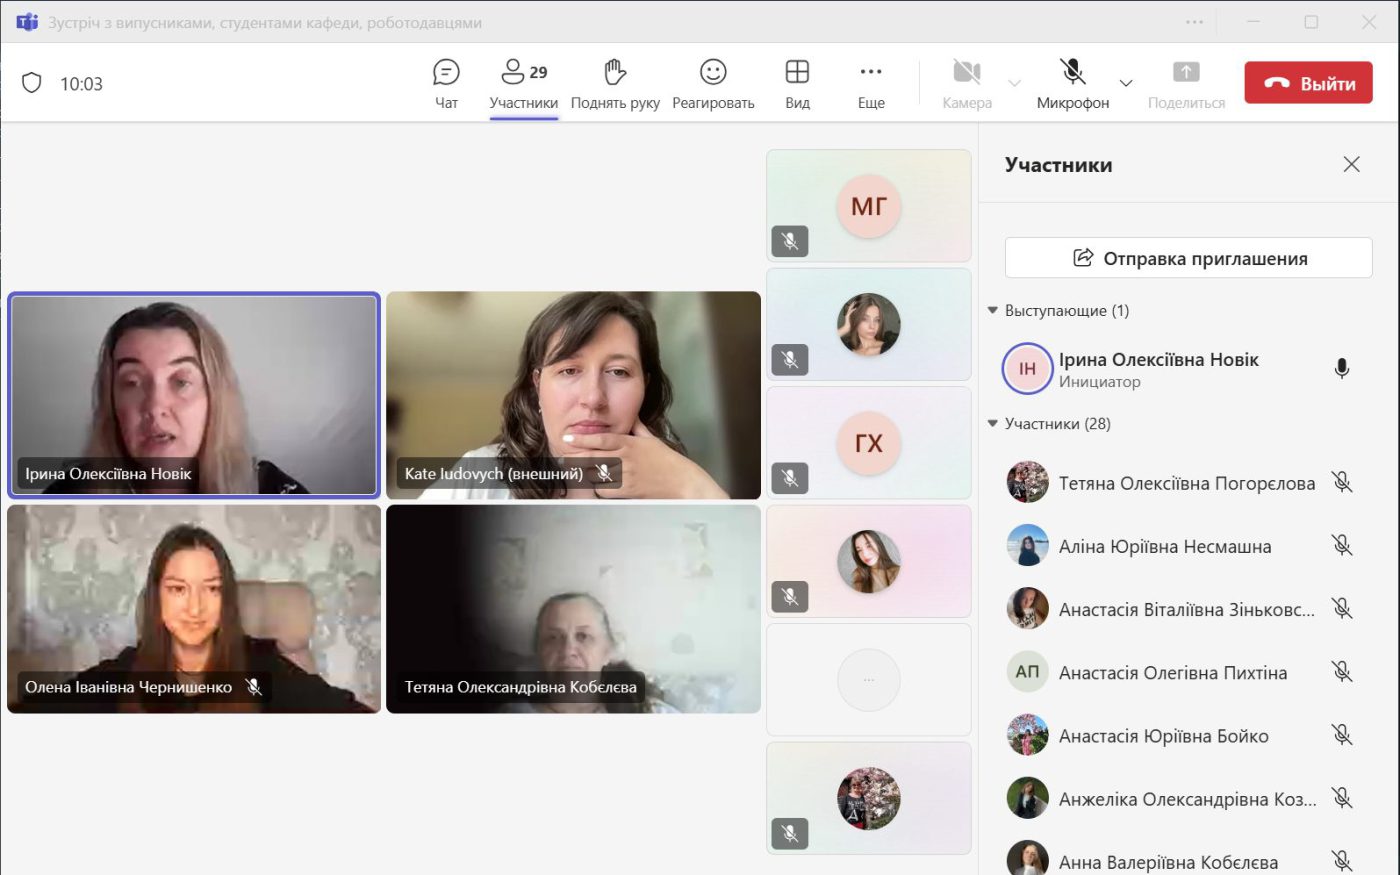The width and height of the screenshot is (1400, 875).
Task: Open the Еще more options menu
Action: (871, 73)
